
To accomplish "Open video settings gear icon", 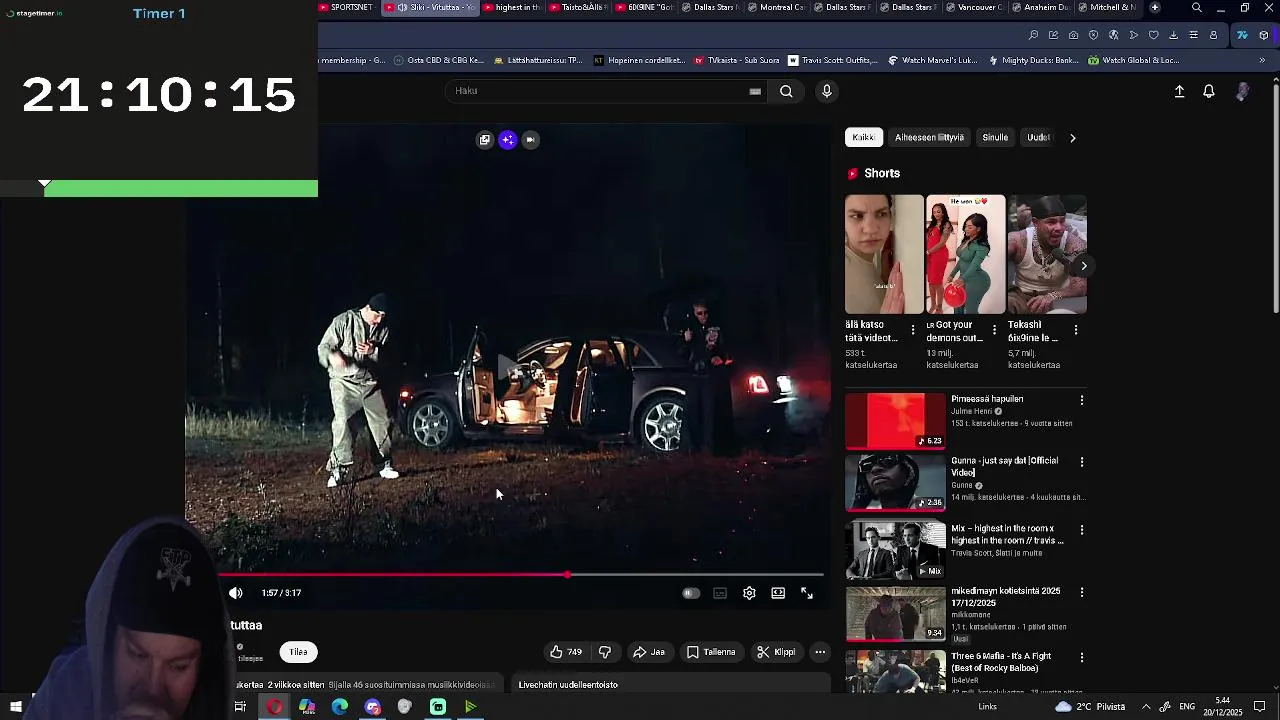I will [x=749, y=593].
